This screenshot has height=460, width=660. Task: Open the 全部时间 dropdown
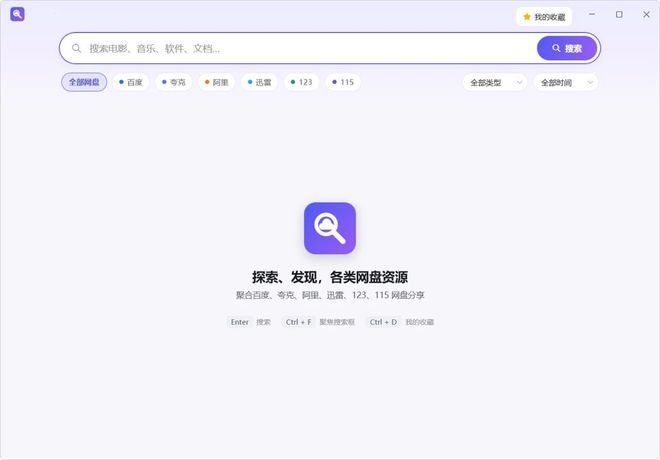tap(566, 82)
